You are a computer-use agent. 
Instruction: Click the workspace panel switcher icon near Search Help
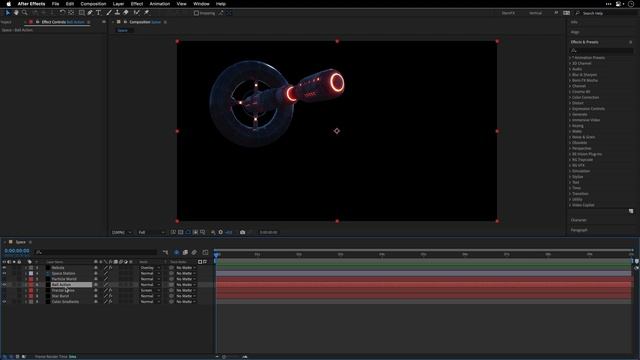point(567,13)
